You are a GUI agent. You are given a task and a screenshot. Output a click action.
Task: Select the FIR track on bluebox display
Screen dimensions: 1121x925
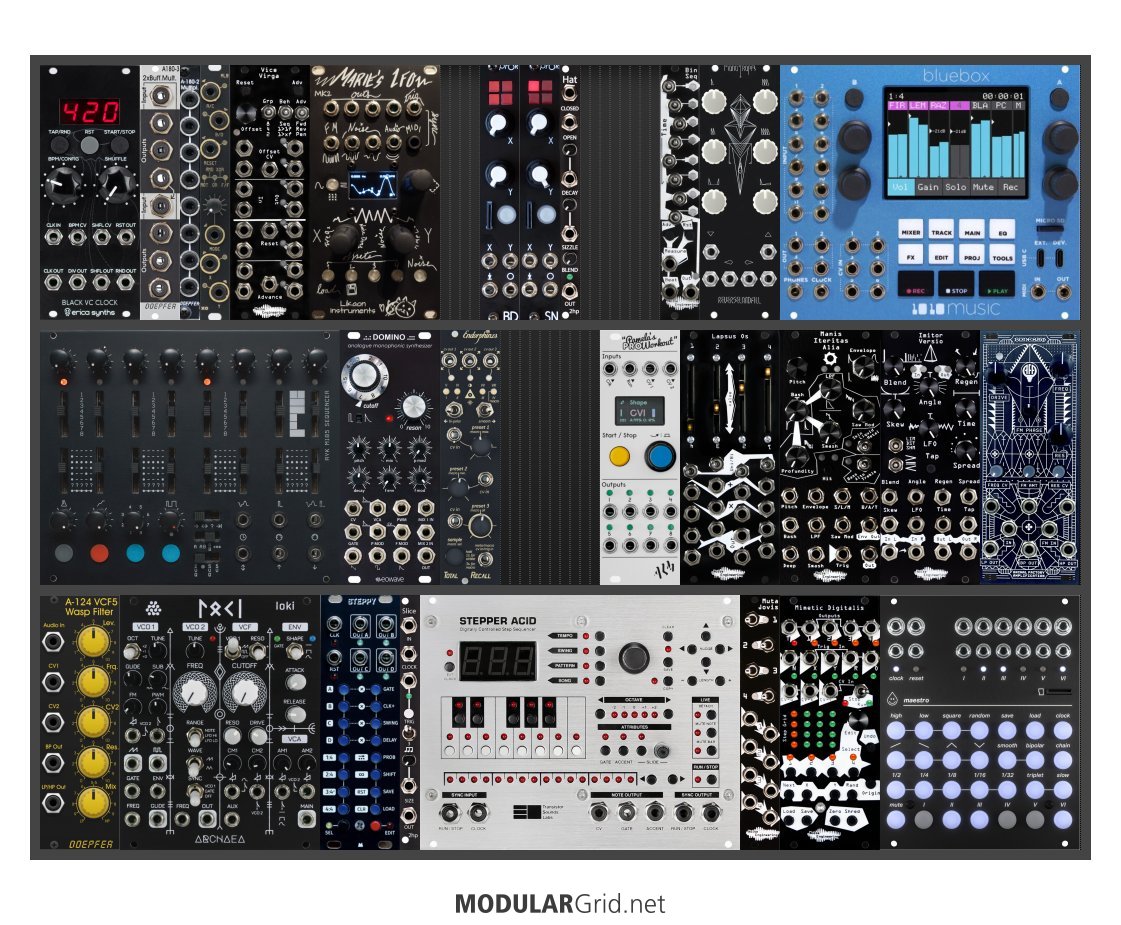point(897,106)
